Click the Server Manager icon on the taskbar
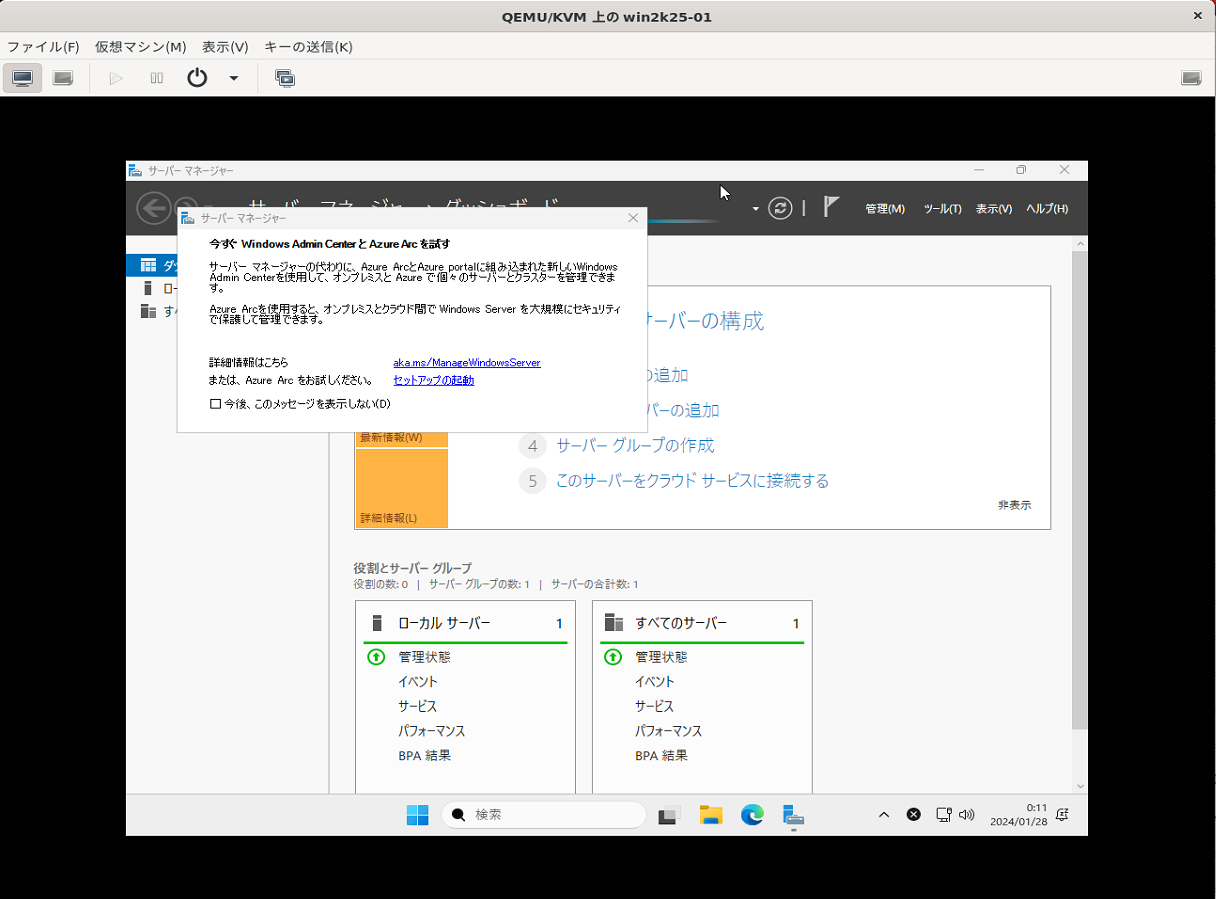The height and width of the screenshot is (899, 1216). [x=793, y=815]
